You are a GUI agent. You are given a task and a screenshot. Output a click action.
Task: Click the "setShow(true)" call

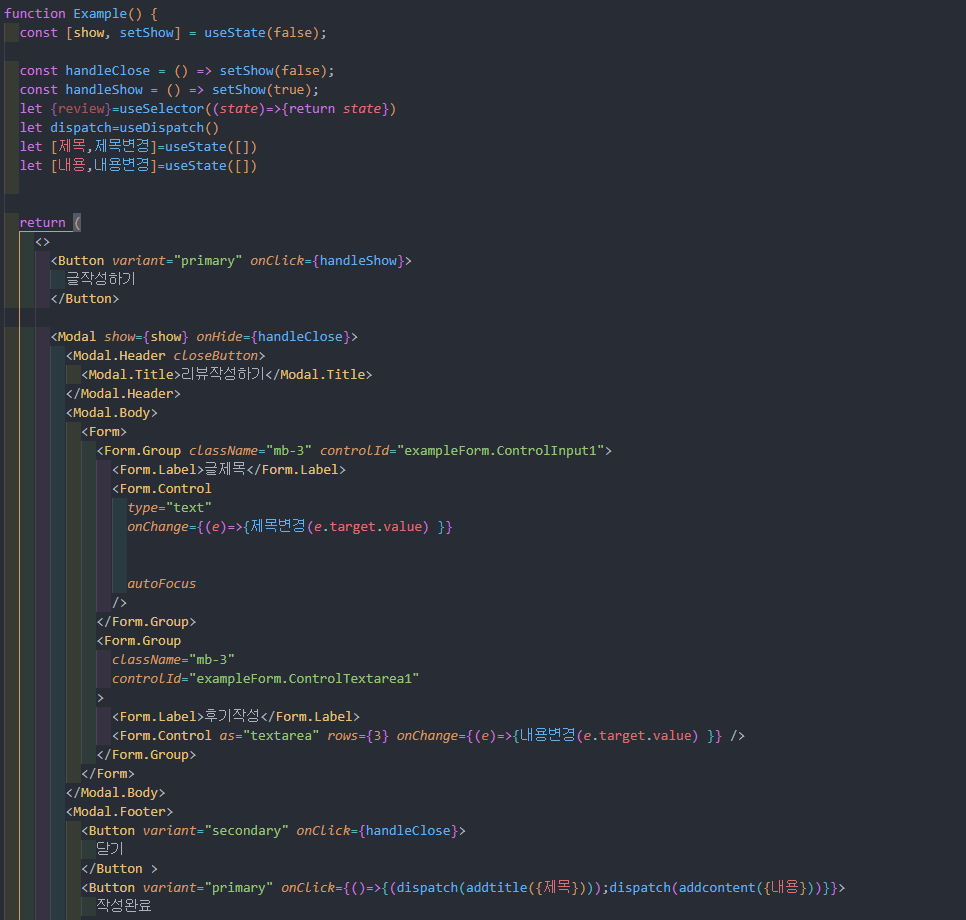[x=261, y=90]
